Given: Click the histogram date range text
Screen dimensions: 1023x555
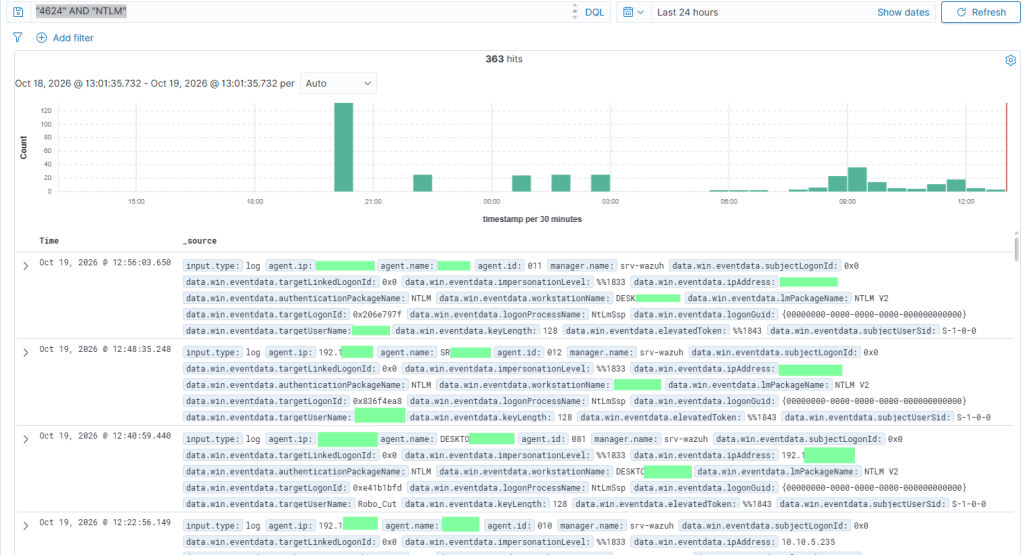Looking at the screenshot, I should [155, 83].
